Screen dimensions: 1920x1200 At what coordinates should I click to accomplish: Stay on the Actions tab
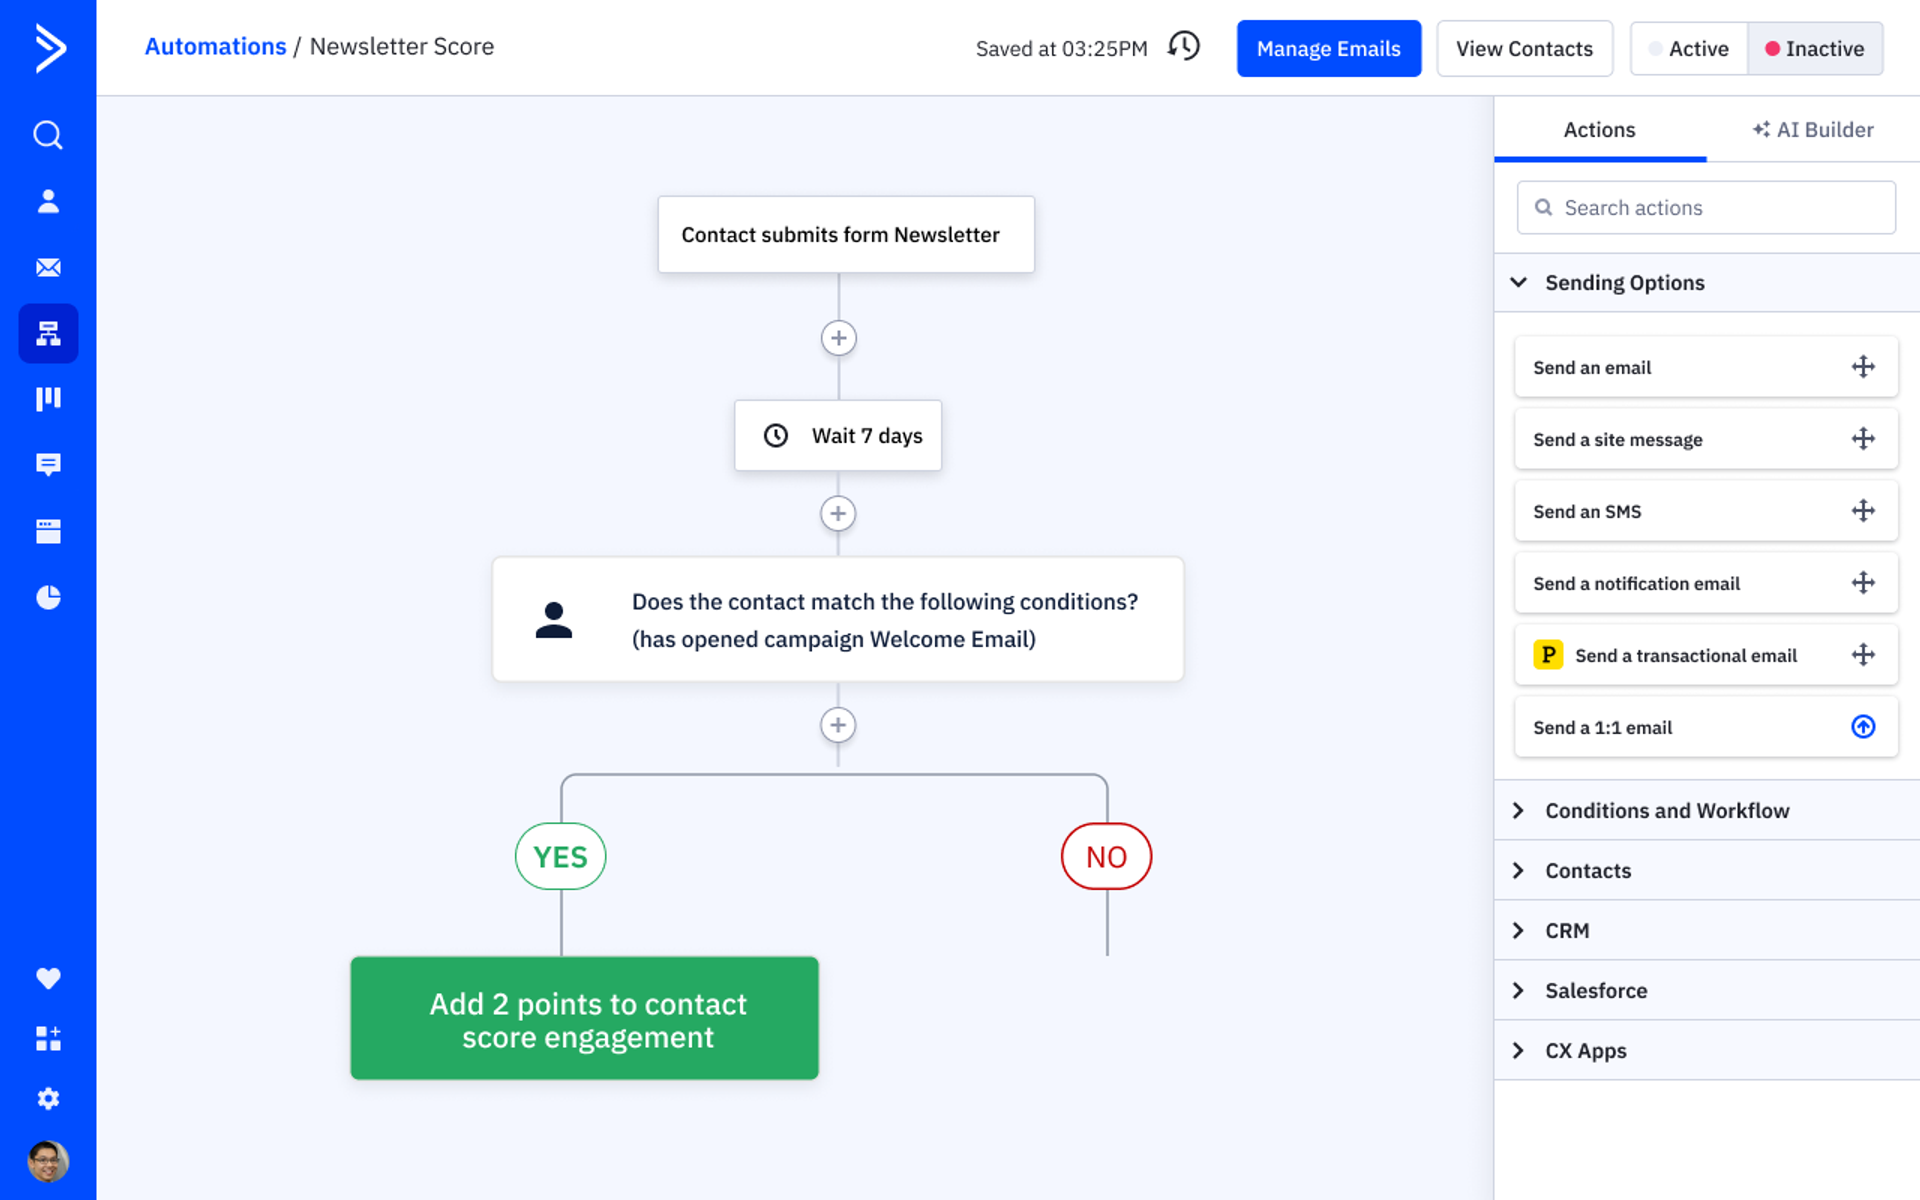(1599, 130)
